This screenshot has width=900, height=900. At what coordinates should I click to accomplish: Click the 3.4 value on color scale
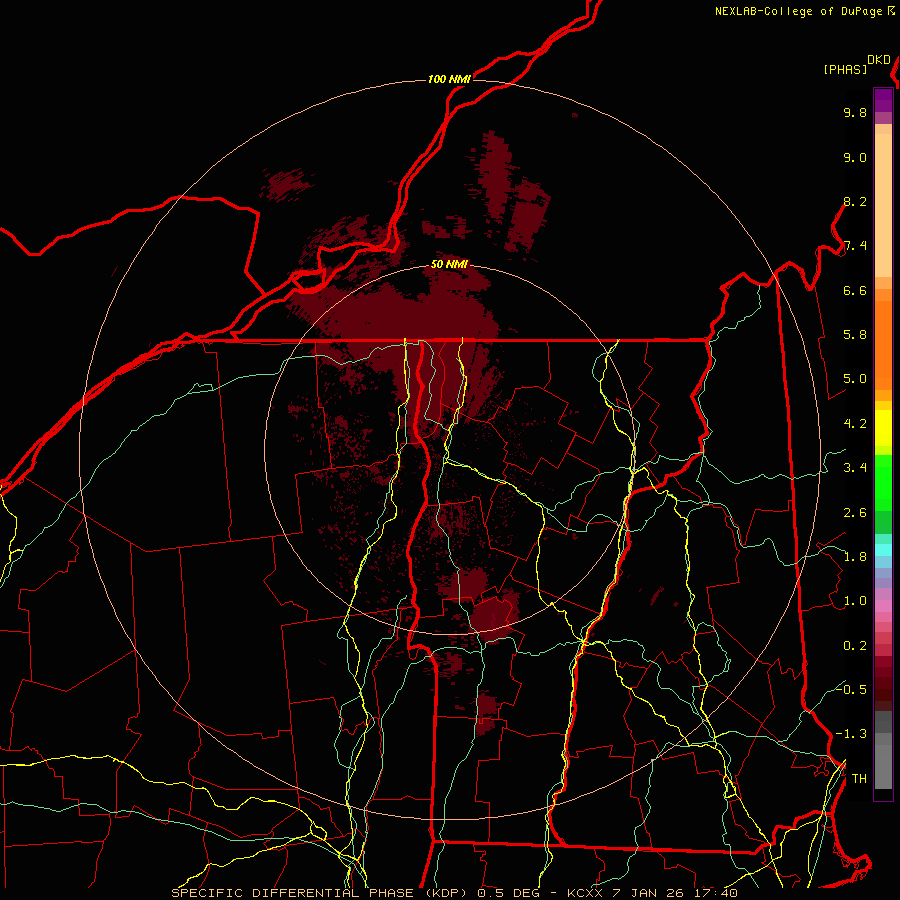click(x=855, y=468)
